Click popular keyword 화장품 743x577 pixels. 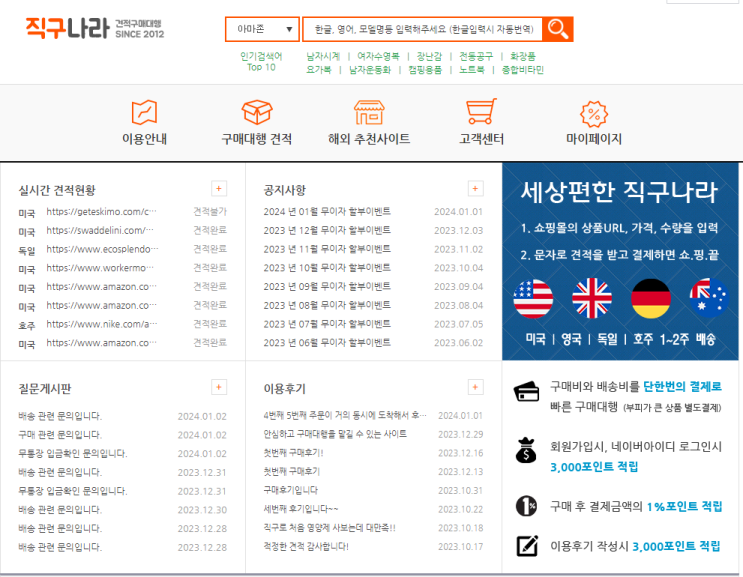pos(523,56)
